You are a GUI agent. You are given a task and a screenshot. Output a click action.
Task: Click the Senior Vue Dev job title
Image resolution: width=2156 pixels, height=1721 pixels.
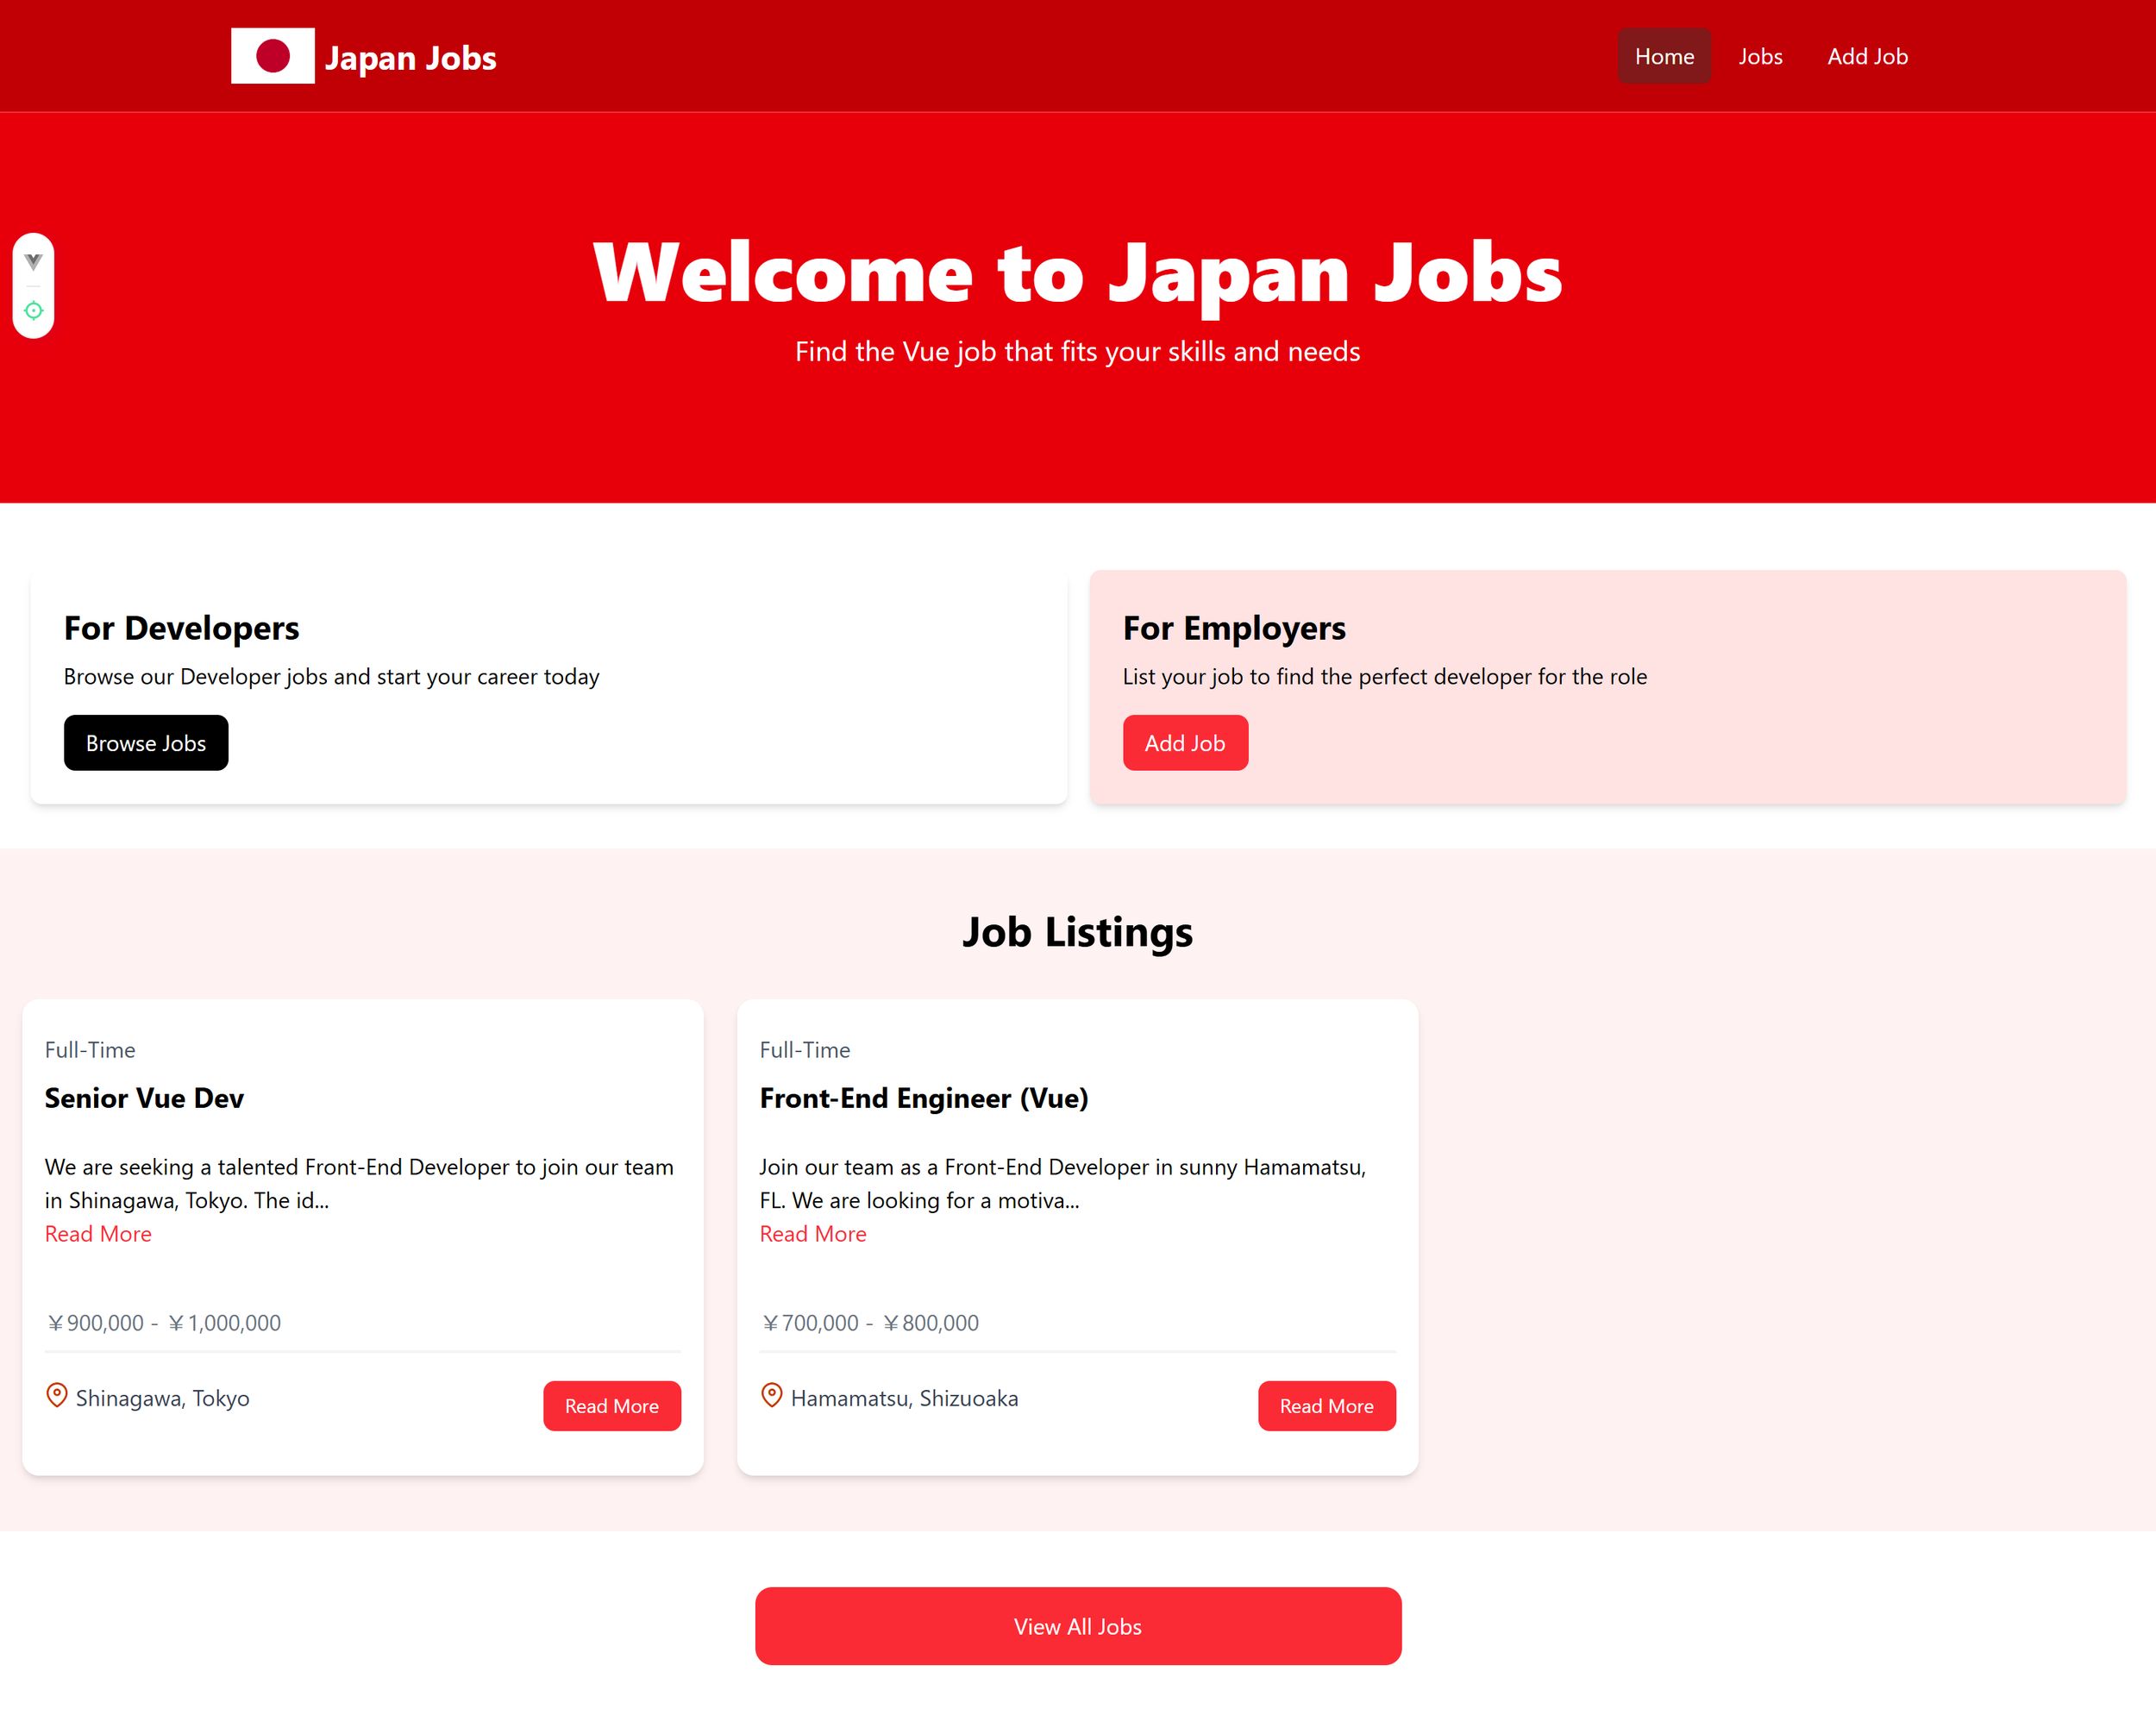point(144,1098)
